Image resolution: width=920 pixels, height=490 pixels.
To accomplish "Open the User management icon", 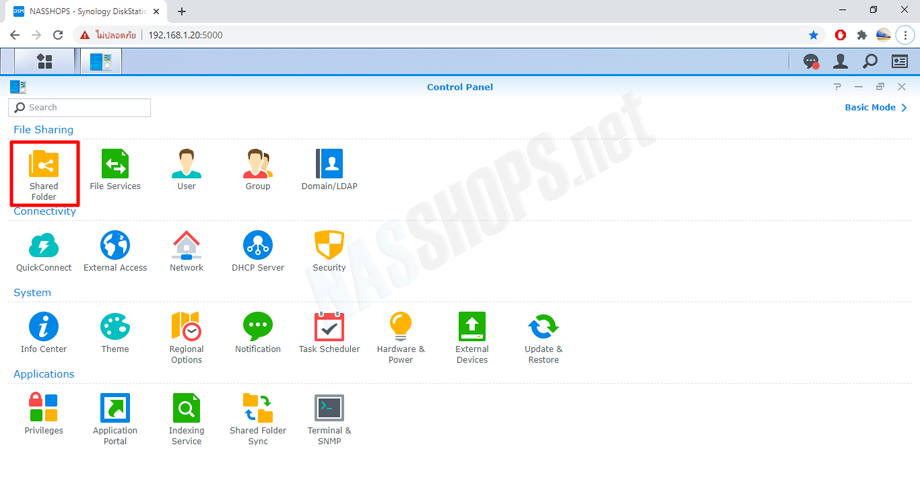I will point(187,170).
